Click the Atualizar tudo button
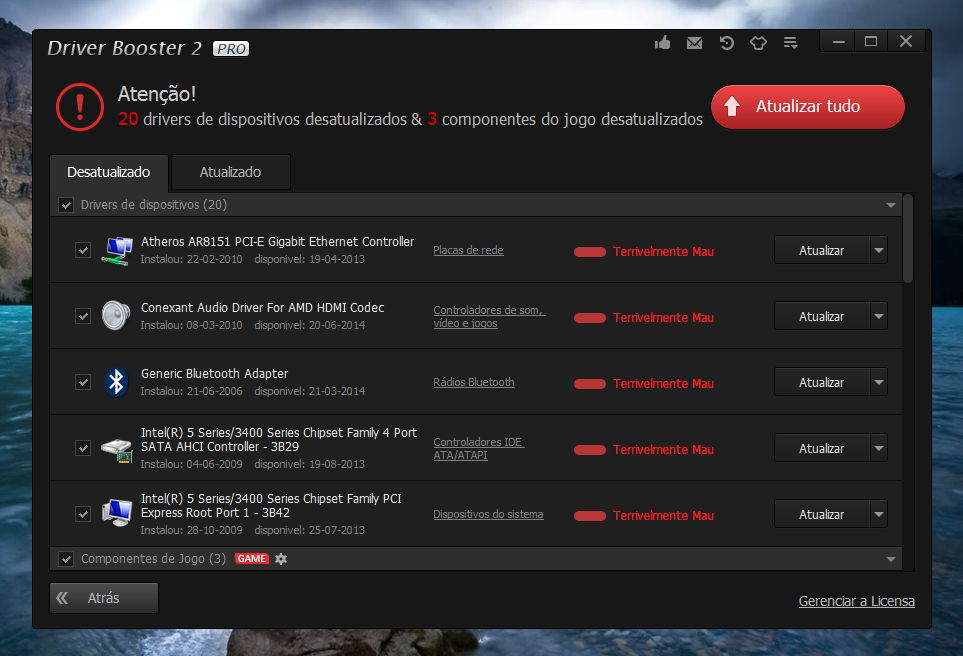 (x=808, y=107)
